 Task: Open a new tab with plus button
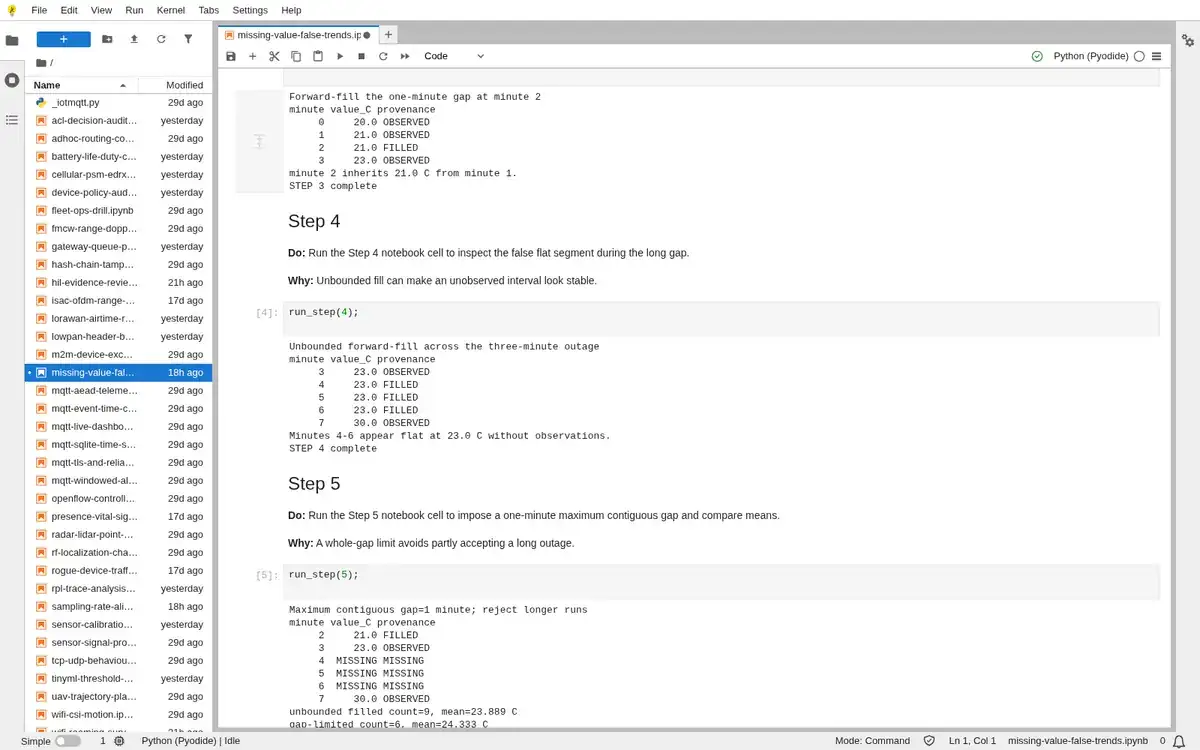click(x=389, y=35)
